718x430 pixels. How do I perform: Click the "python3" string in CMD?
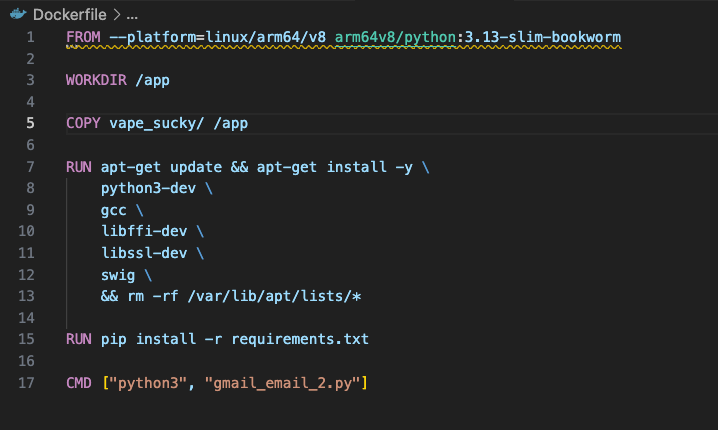(148, 383)
